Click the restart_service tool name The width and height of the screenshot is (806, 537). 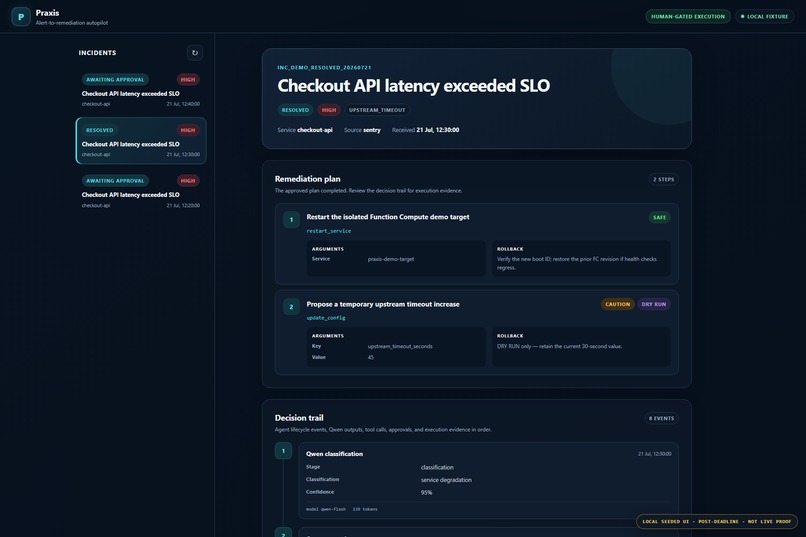(328, 231)
